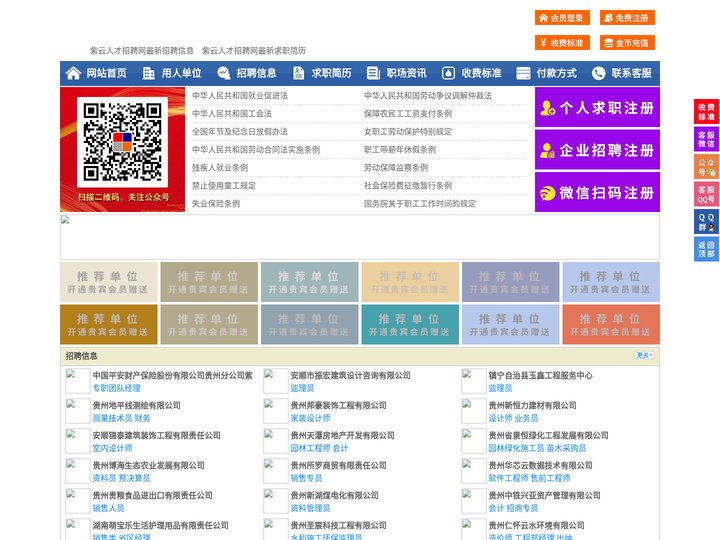Open link 失业保险条例
This screenshot has width=720, height=540.
216,203
